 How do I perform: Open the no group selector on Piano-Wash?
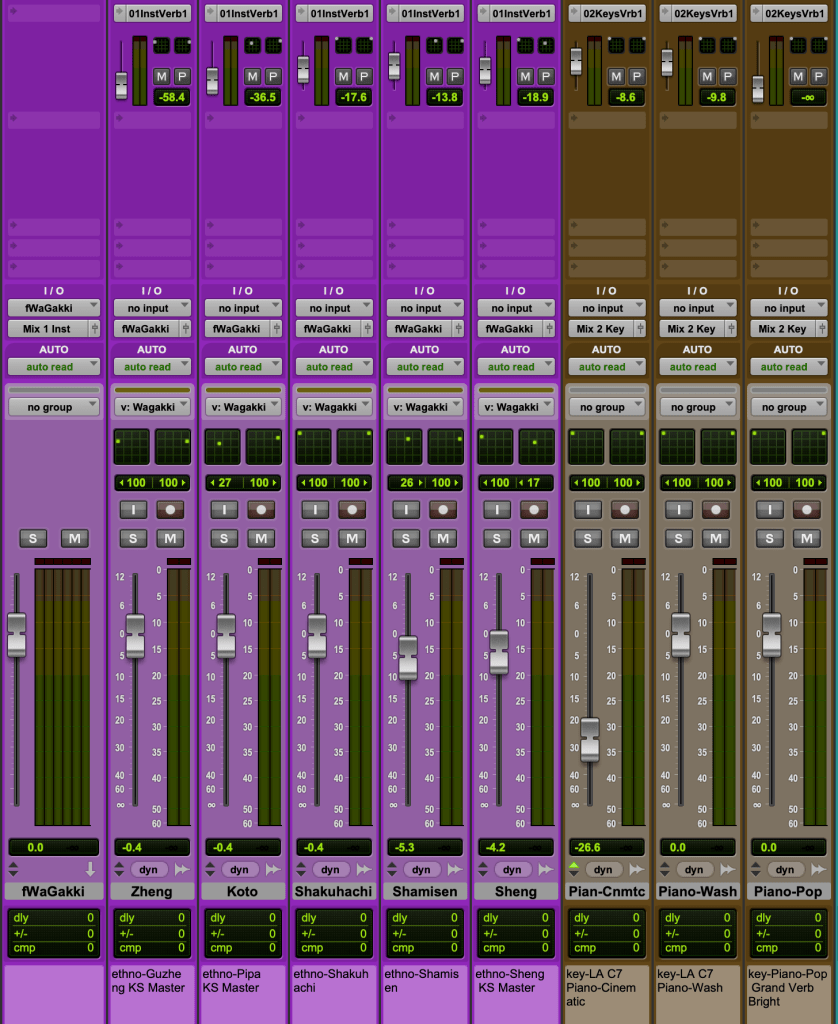point(697,407)
